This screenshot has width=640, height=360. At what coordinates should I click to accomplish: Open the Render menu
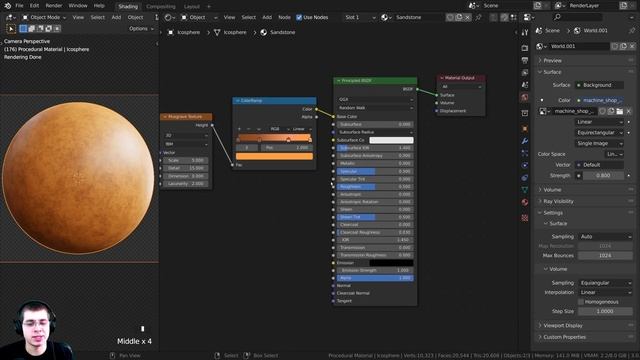coord(53,6)
